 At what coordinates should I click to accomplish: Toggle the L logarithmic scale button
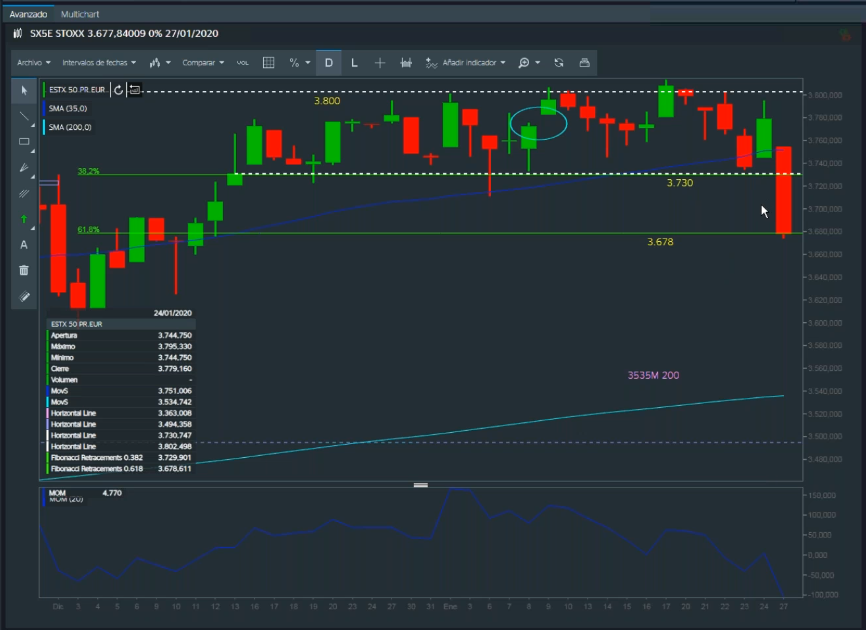(354, 62)
